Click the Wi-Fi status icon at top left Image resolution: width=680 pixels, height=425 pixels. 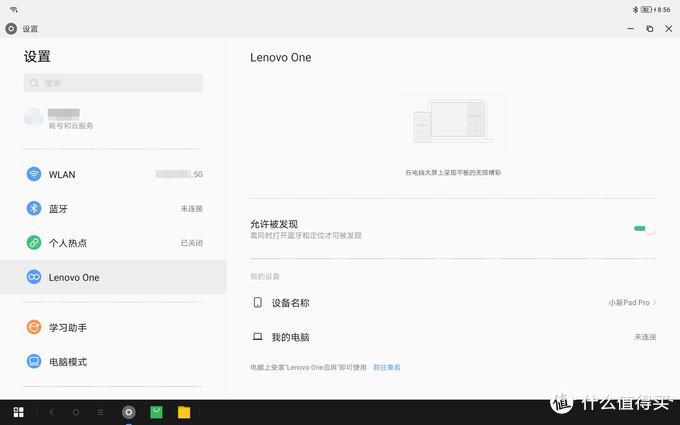pyautogui.click(x=14, y=10)
